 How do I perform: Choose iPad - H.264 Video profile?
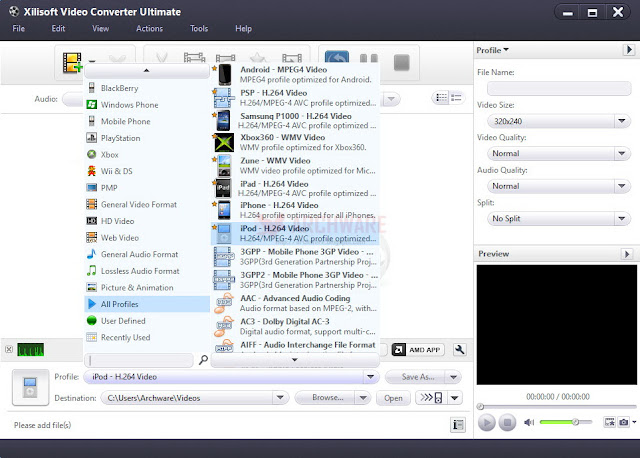point(295,188)
